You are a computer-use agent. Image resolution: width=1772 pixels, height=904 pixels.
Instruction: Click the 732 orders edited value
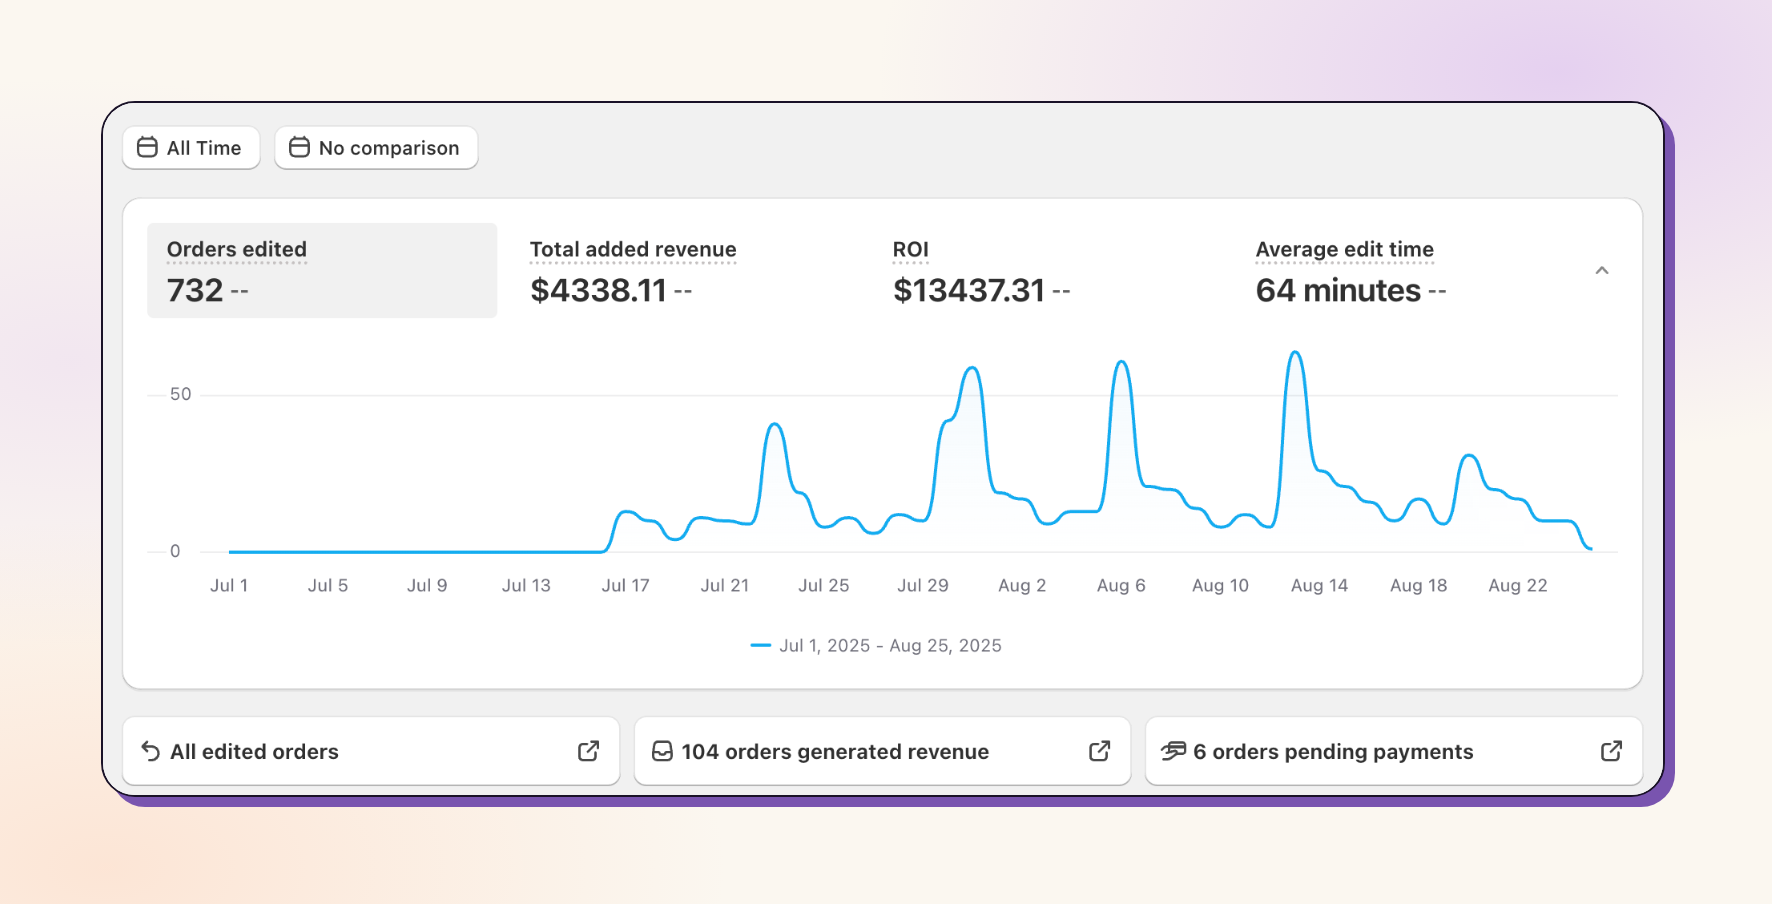point(195,290)
